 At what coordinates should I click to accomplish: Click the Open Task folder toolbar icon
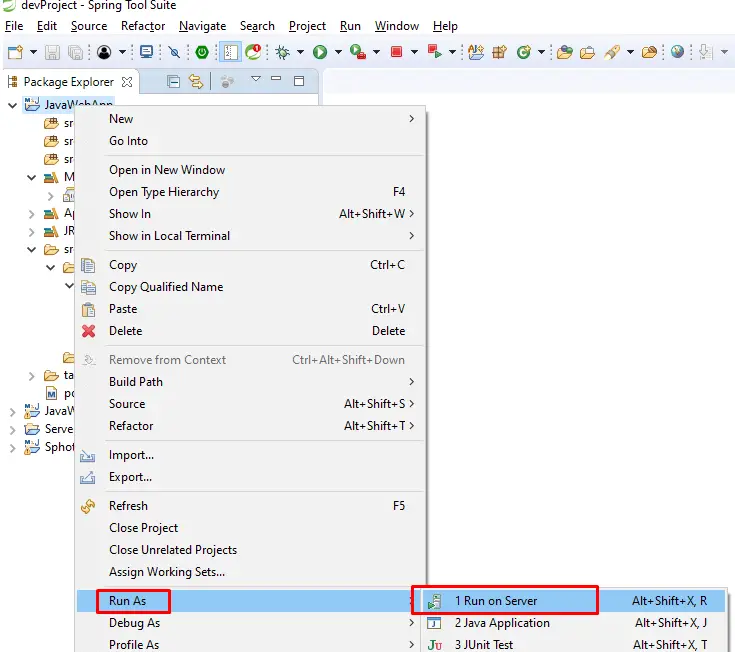[x=587, y=52]
